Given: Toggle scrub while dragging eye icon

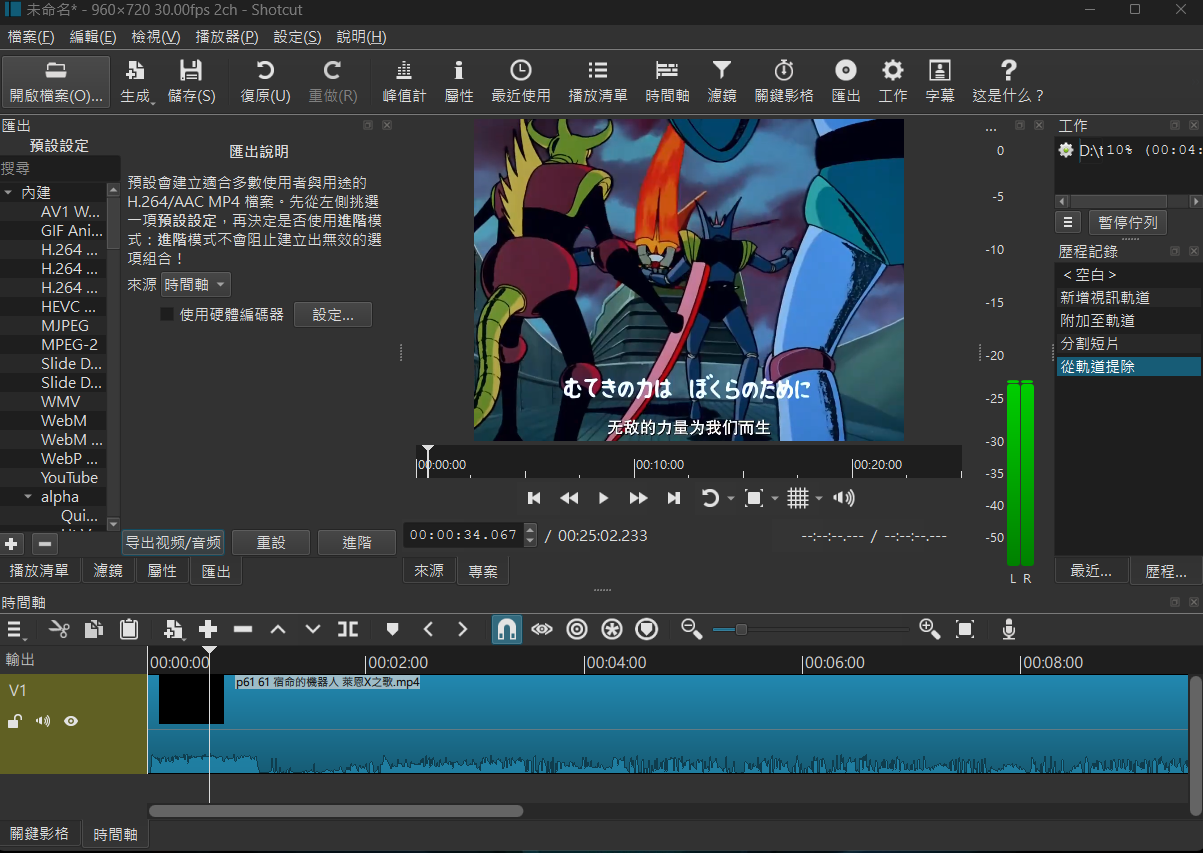Looking at the screenshot, I should point(542,629).
